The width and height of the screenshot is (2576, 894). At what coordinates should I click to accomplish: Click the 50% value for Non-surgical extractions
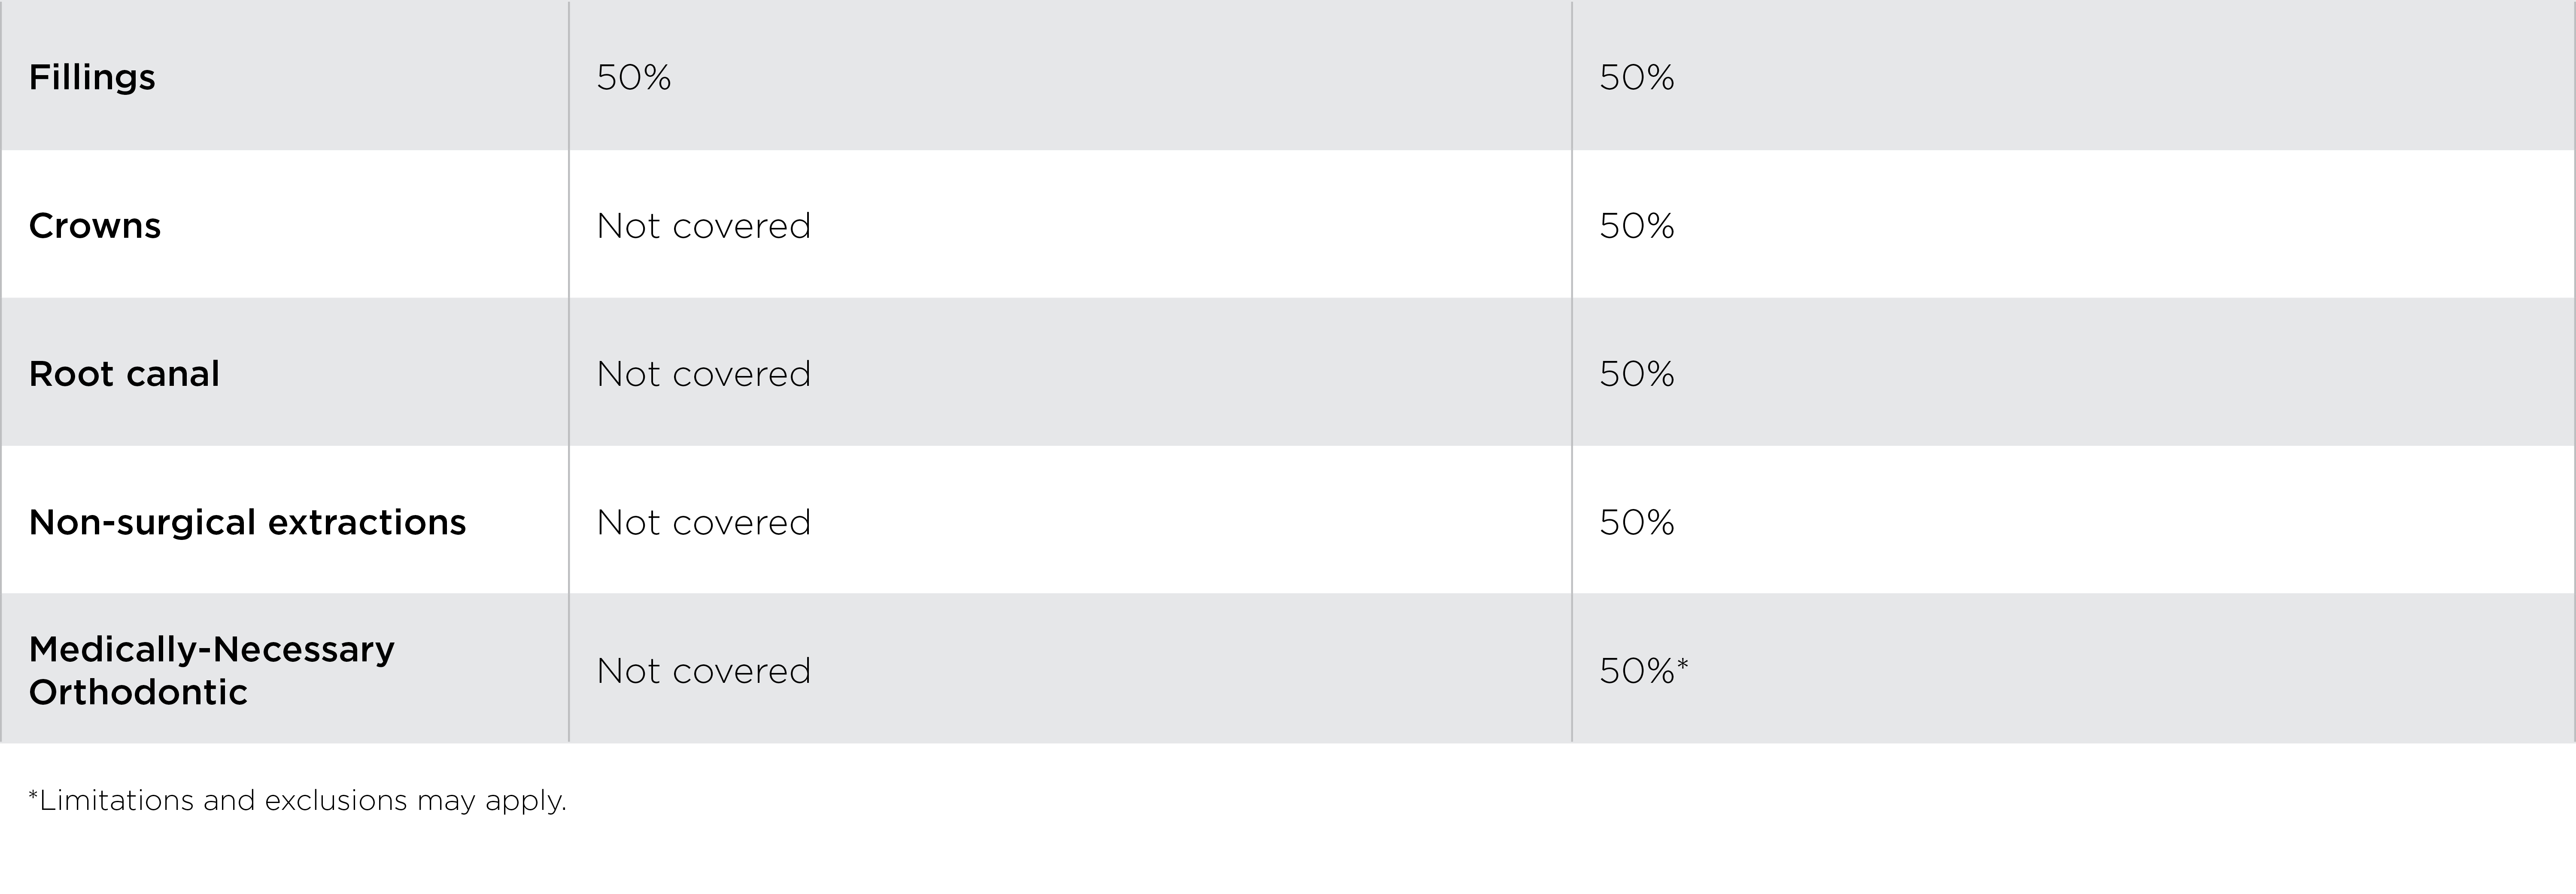(x=1637, y=522)
